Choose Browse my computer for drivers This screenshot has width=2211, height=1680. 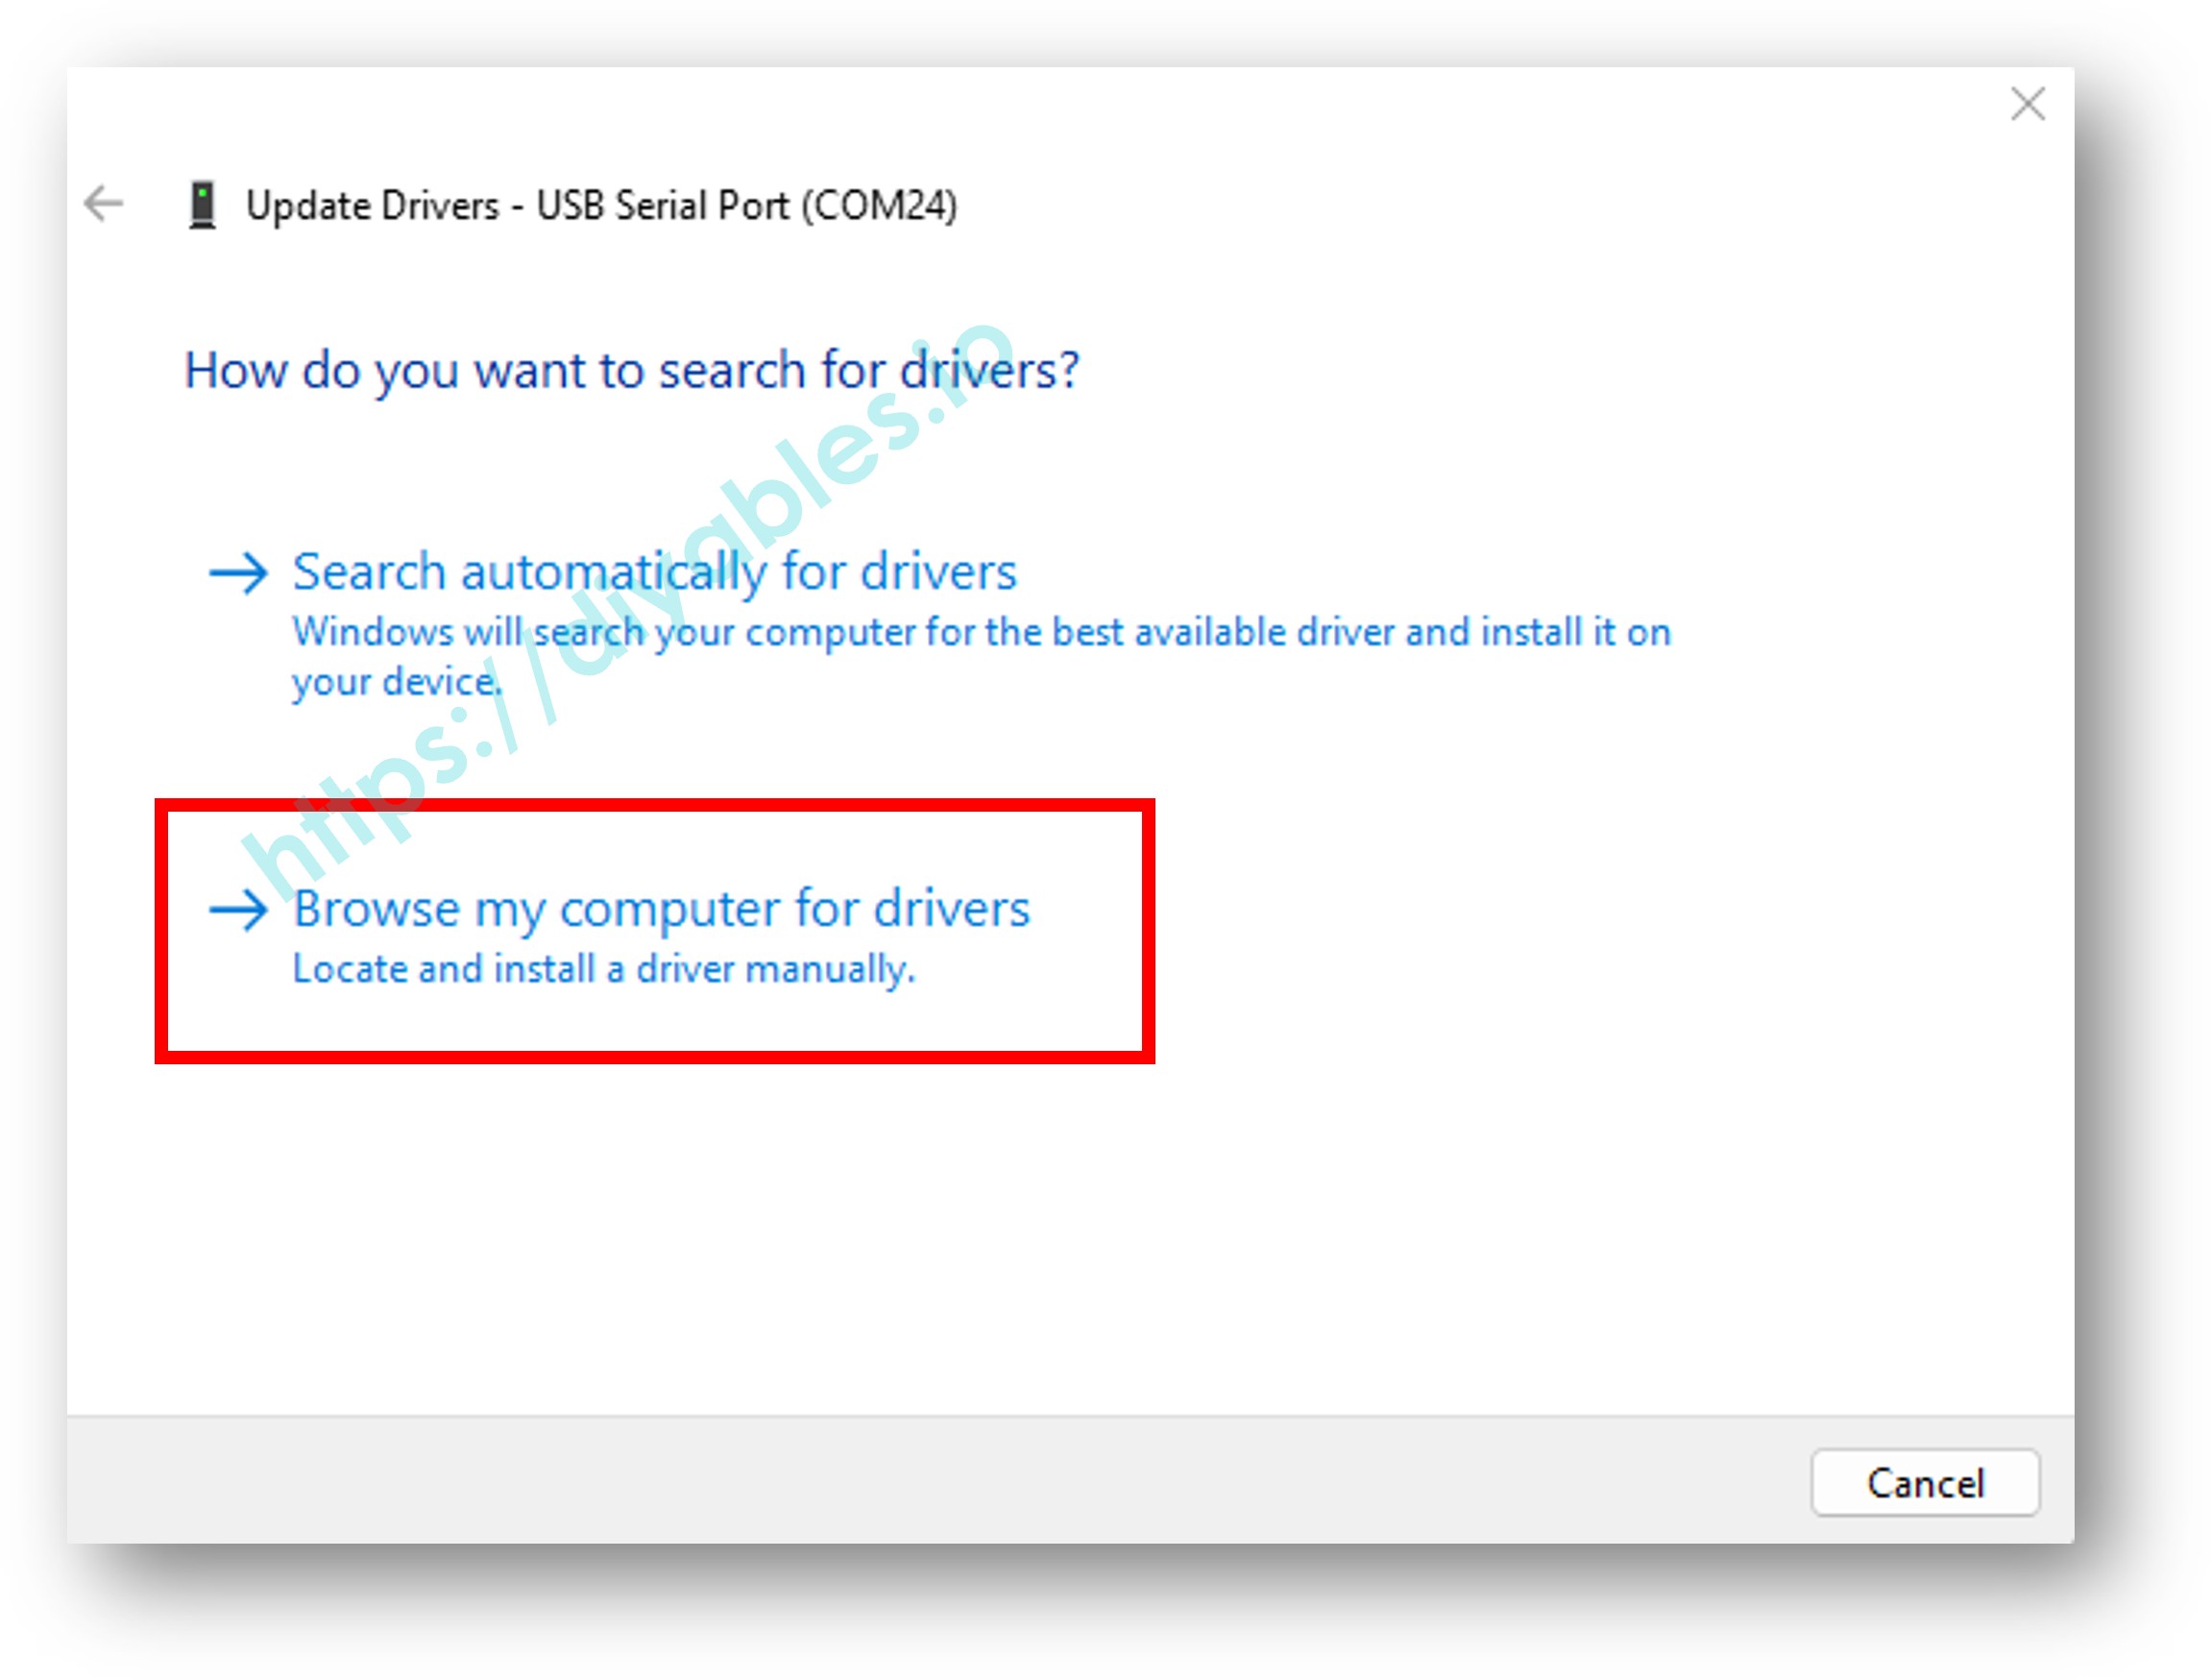pos(660,909)
